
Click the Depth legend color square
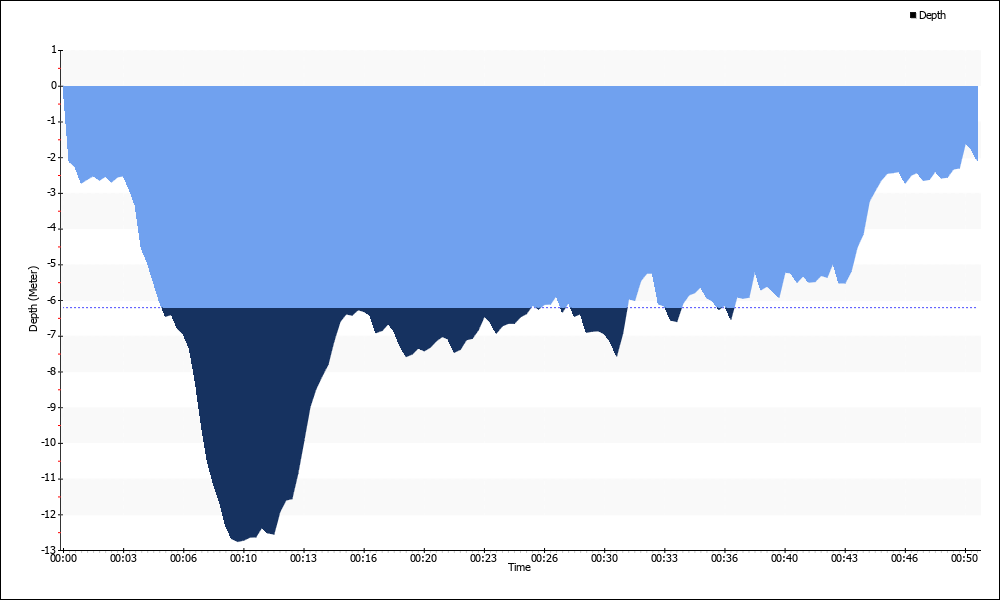point(913,15)
